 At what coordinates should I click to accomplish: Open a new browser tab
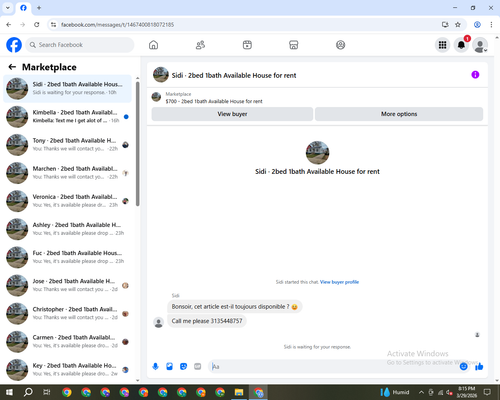point(39,8)
